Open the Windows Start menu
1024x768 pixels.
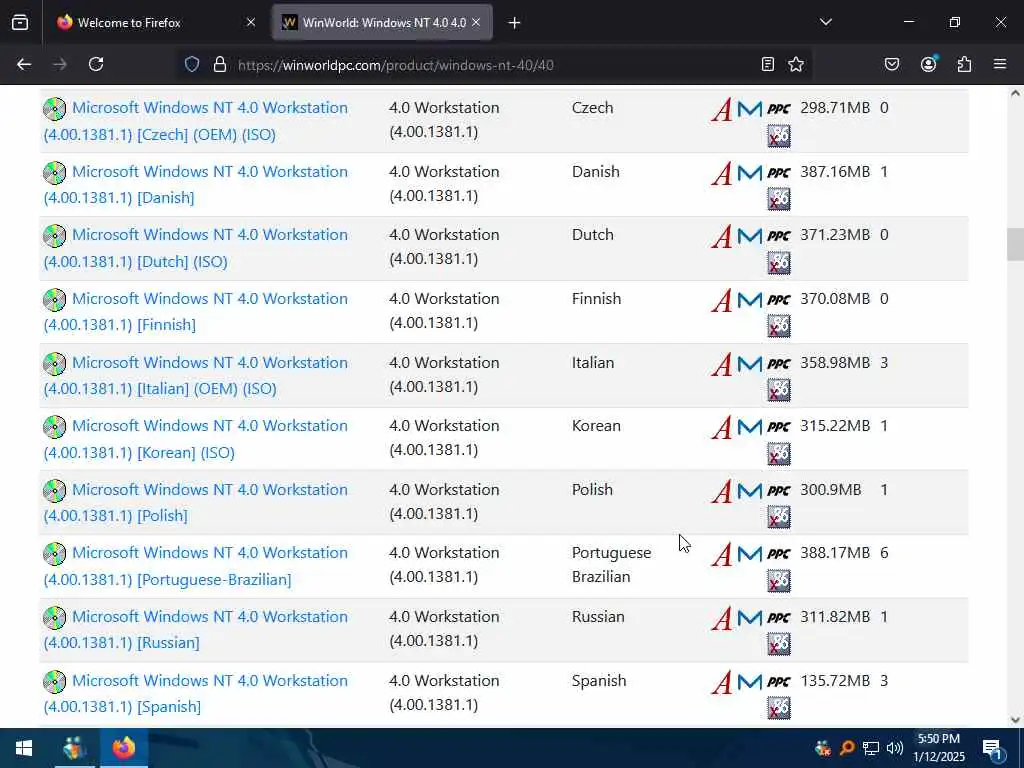coord(24,748)
